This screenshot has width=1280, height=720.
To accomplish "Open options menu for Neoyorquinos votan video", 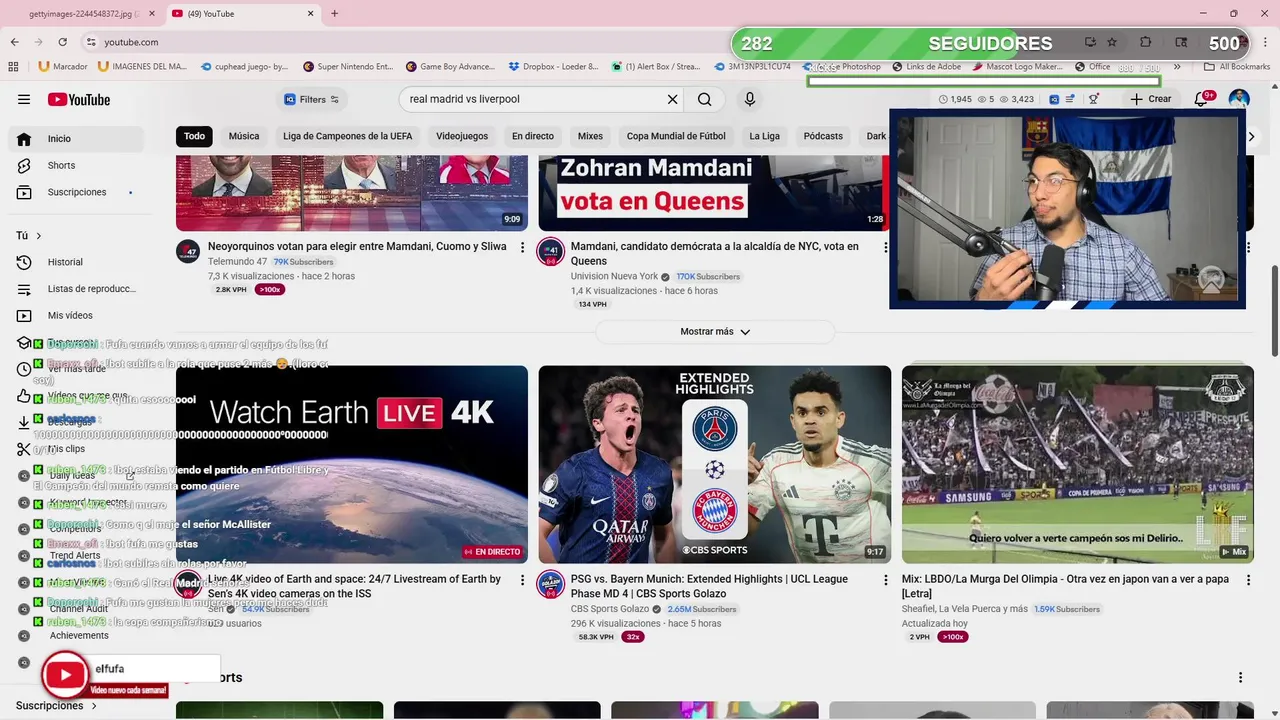I will (x=522, y=247).
